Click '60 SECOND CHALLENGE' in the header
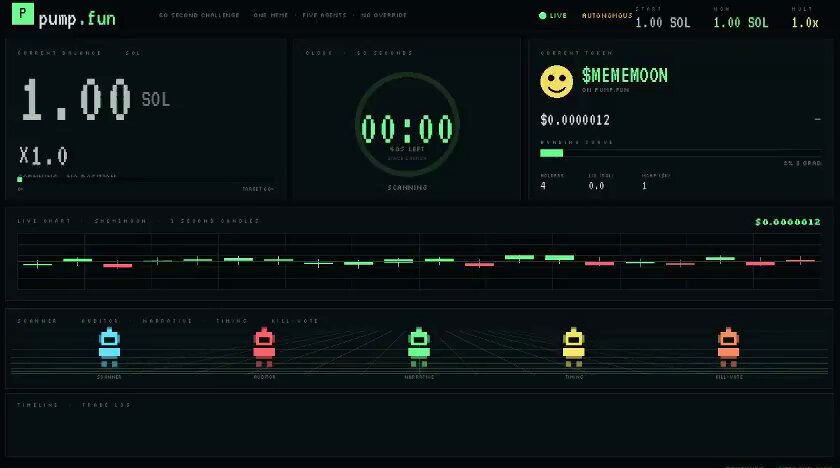The width and height of the screenshot is (840, 468). [x=199, y=15]
